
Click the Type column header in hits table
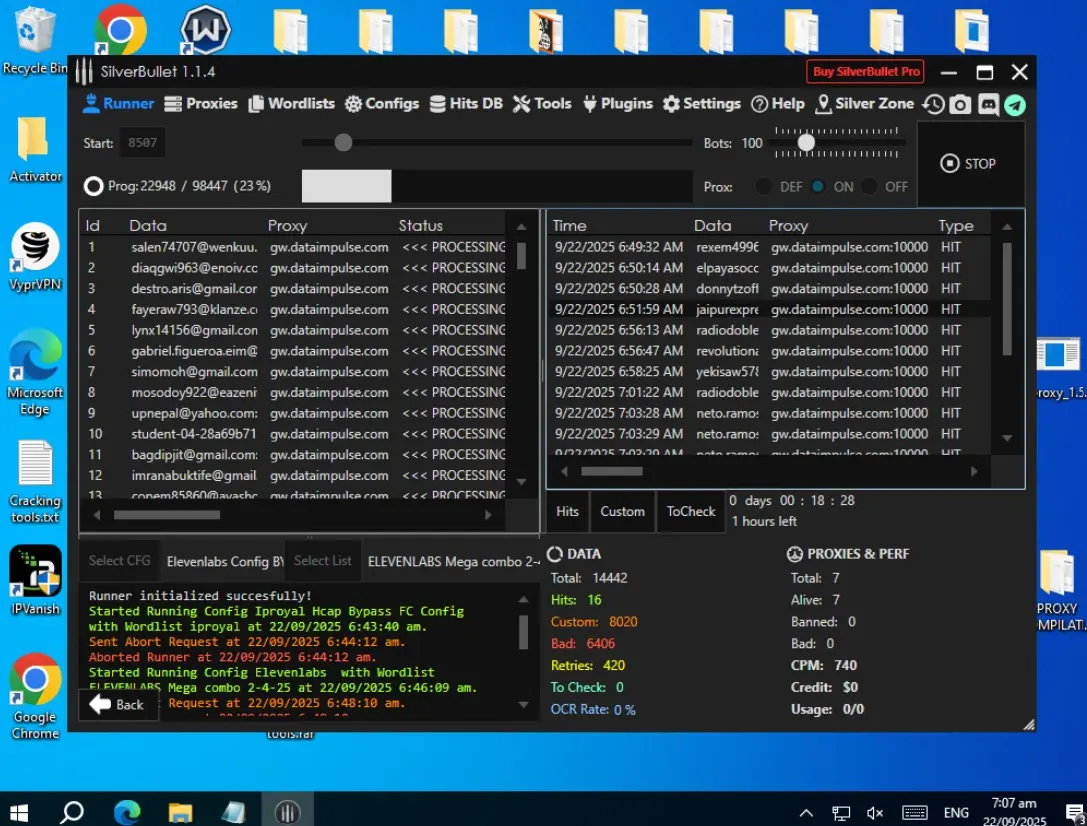coord(955,225)
